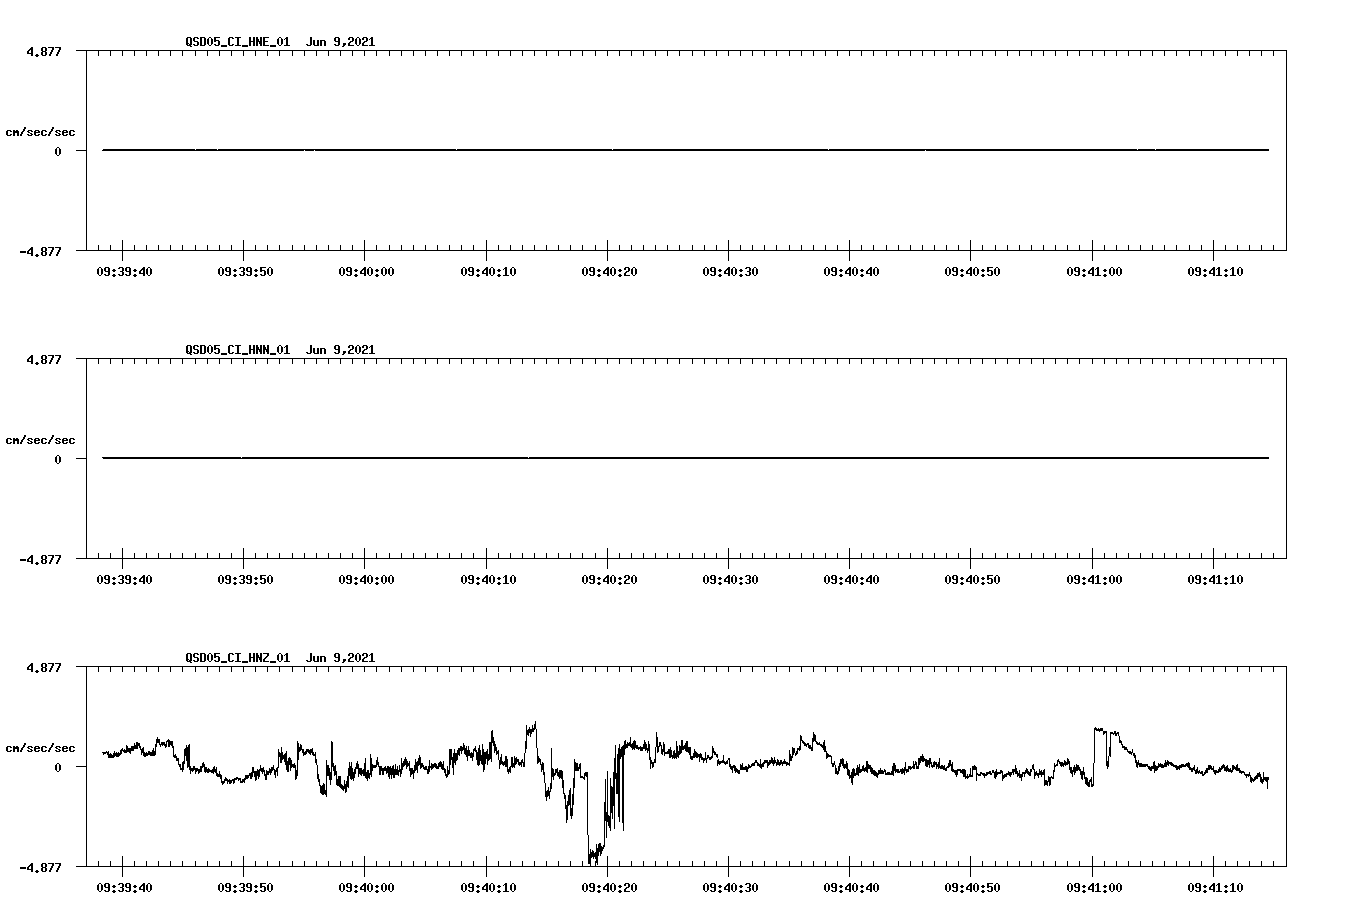Screen dimensions: 1358x924
Task: Click the QSD05_CI_HNE_01 plot title
Action: [280, 42]
